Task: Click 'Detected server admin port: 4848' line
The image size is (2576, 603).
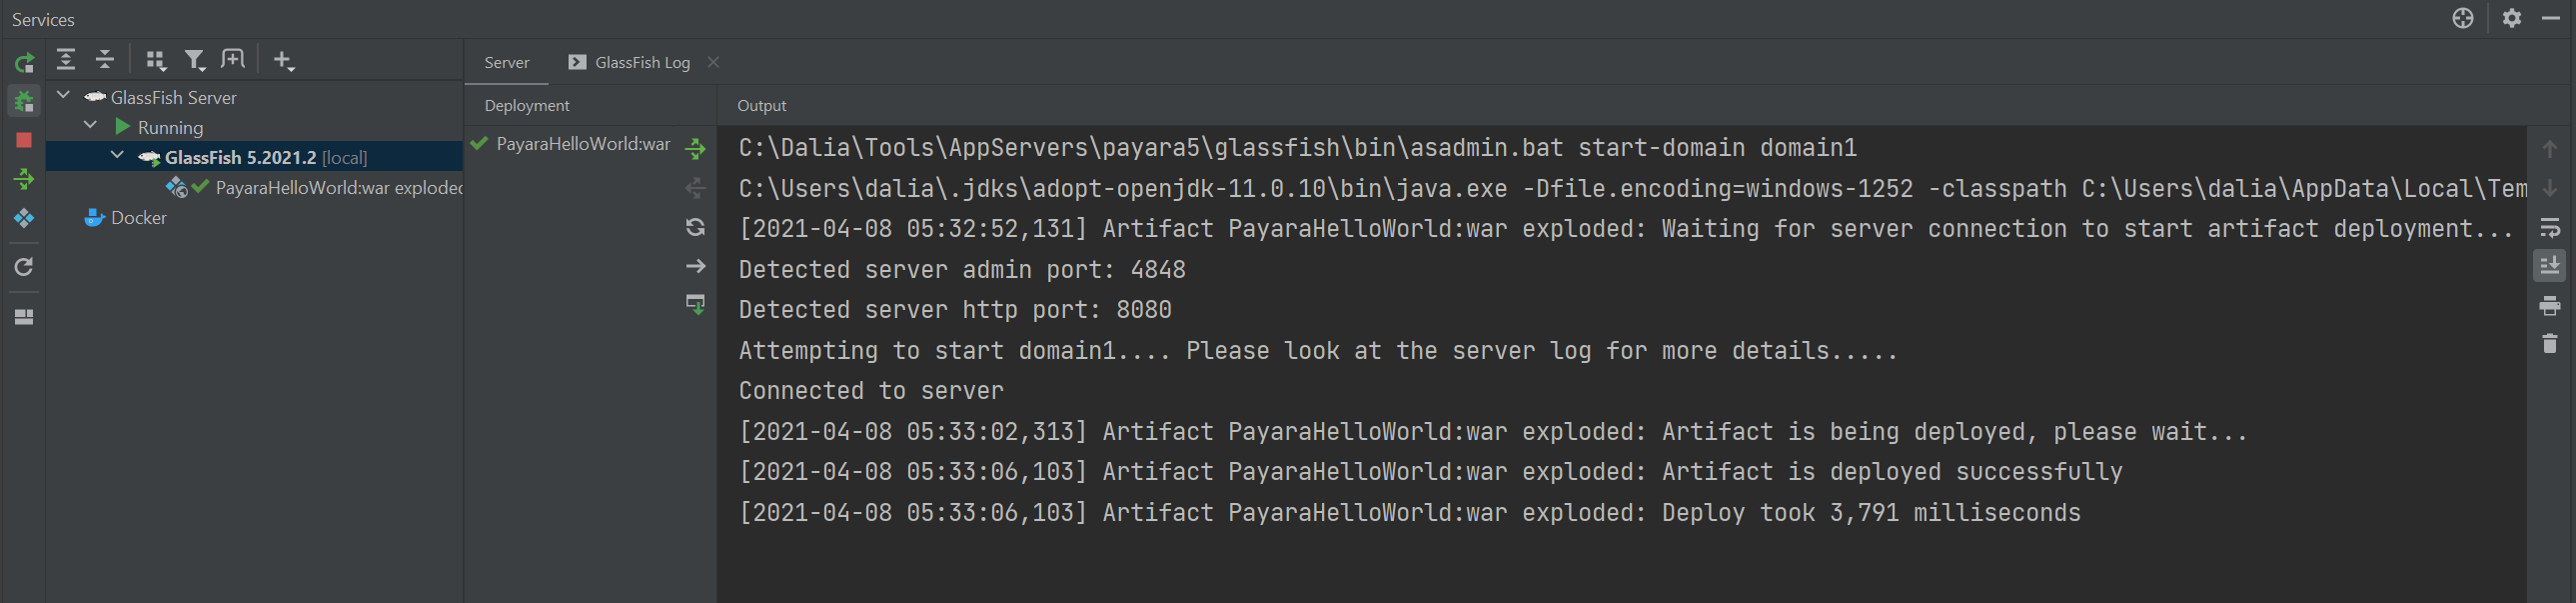Action: pos(962,270)
